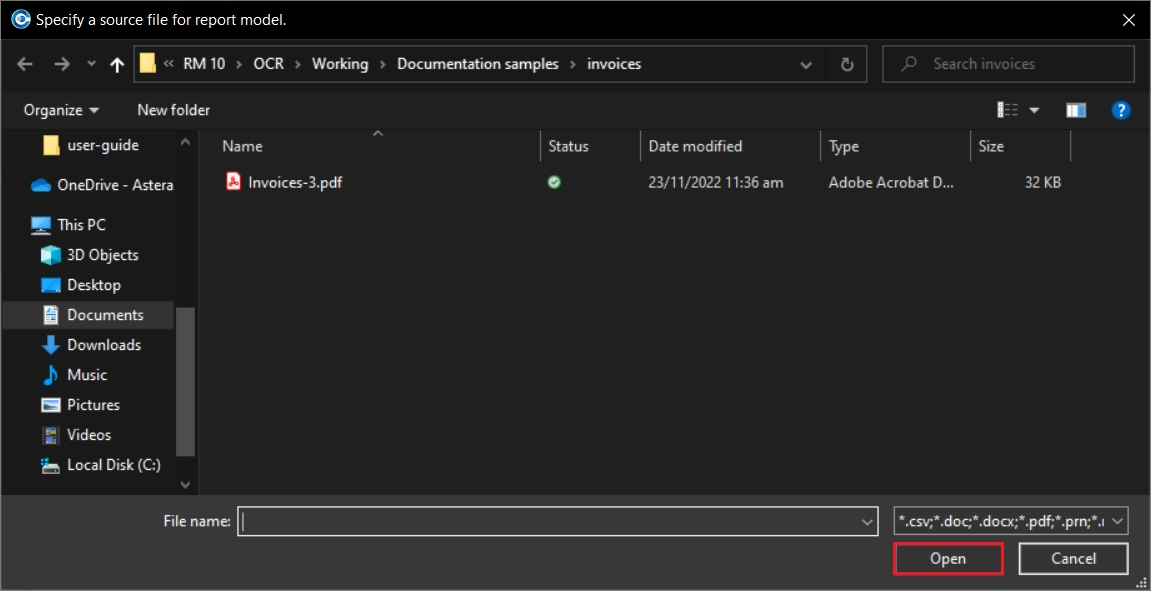Select the Invoices-3.pdf file

(295, 182)
